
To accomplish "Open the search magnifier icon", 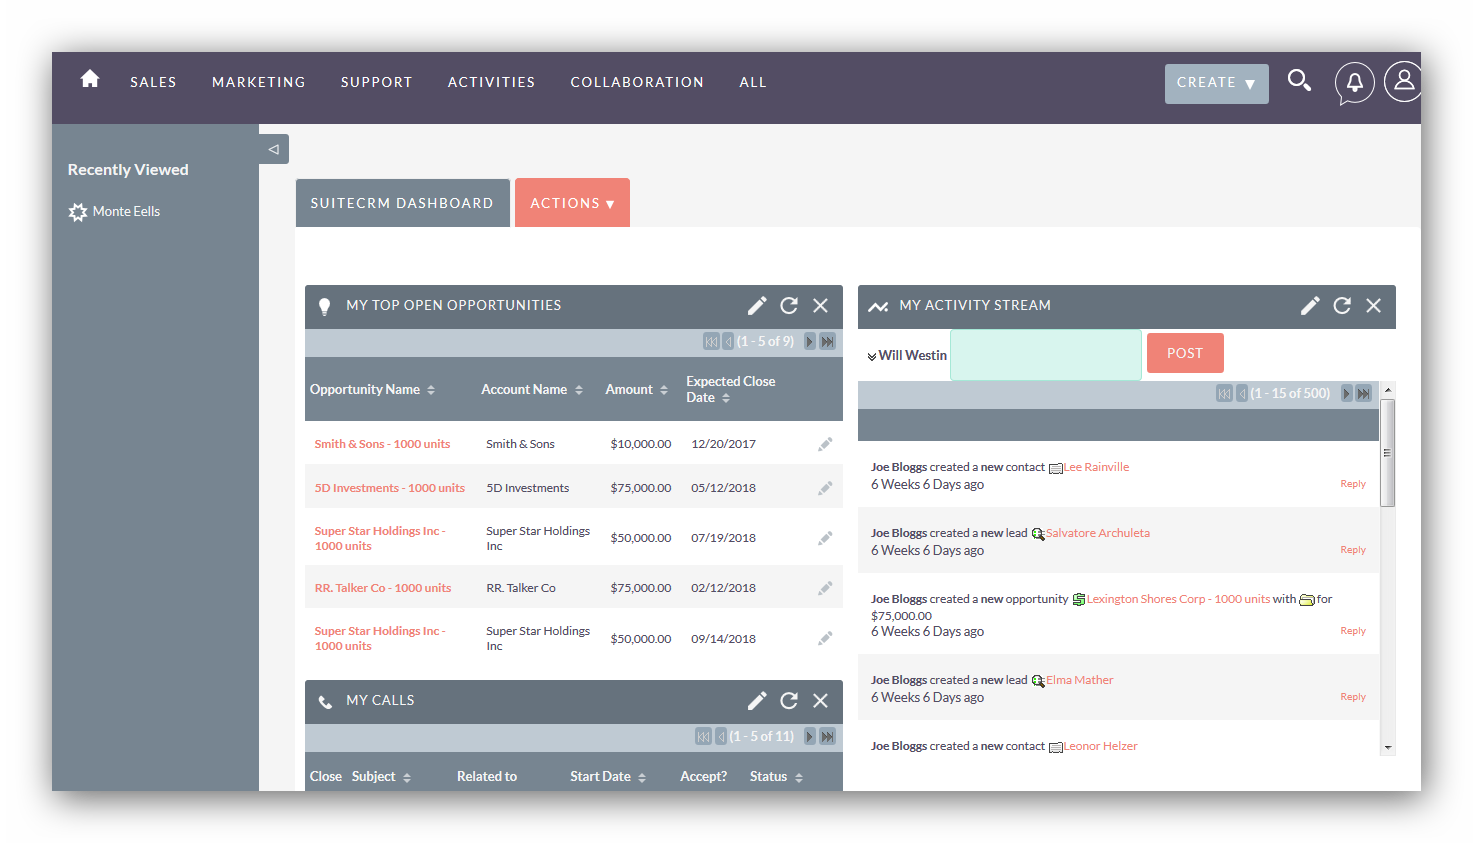I will click(1299, 80).
